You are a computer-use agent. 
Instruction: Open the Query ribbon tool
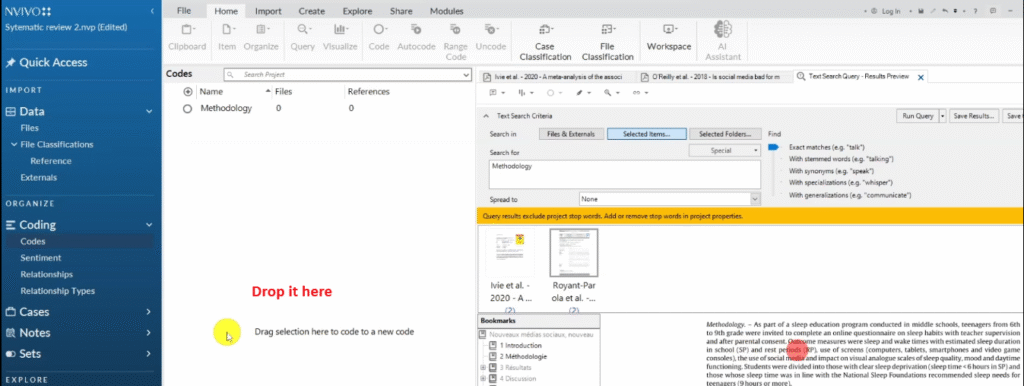(x=302, y=37)
